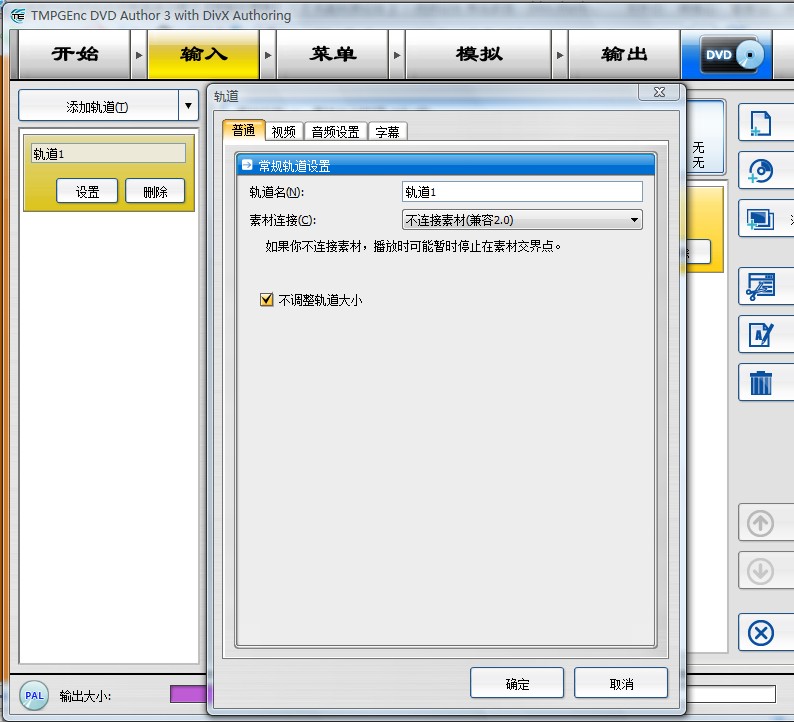Select the 轨道1 name field in track list
Viewport: 794px width, 722px height.
[108, 153]
